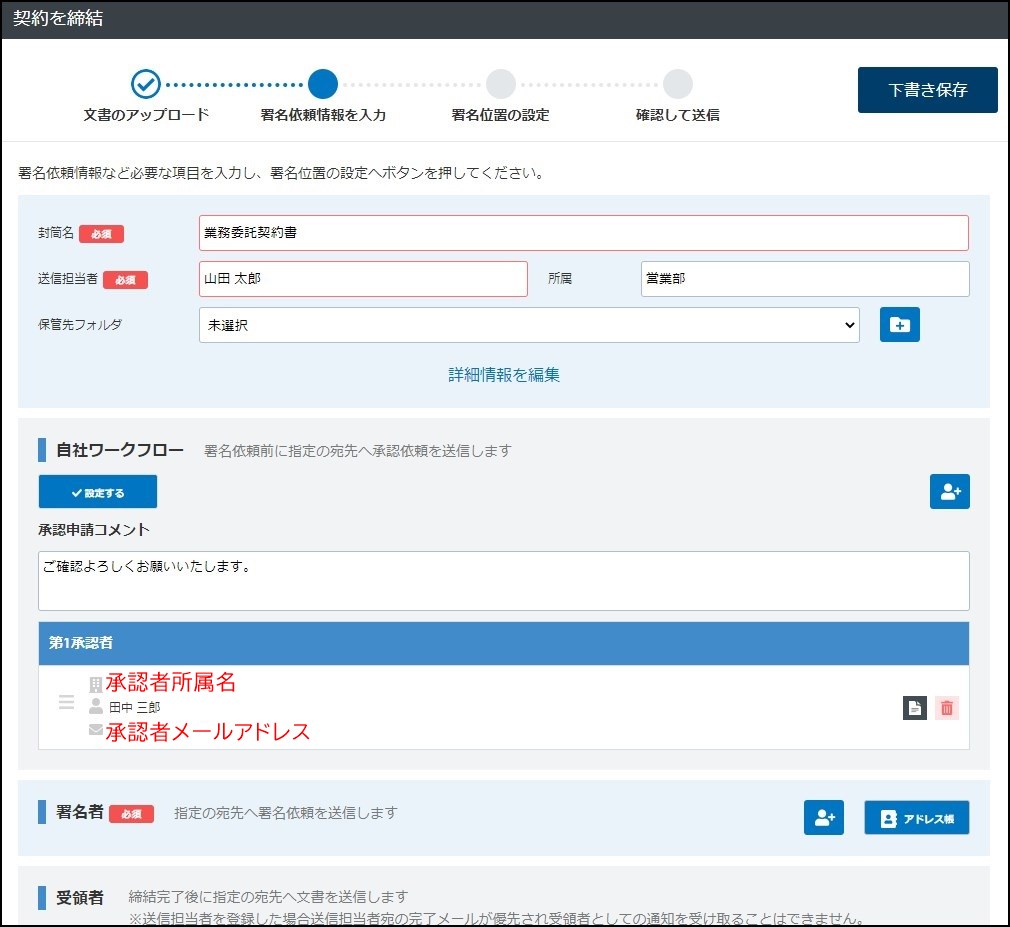This screenshot has height=927, width=1010.
Task: Open the document icon for 第1承認者
Action: point(914,708)
